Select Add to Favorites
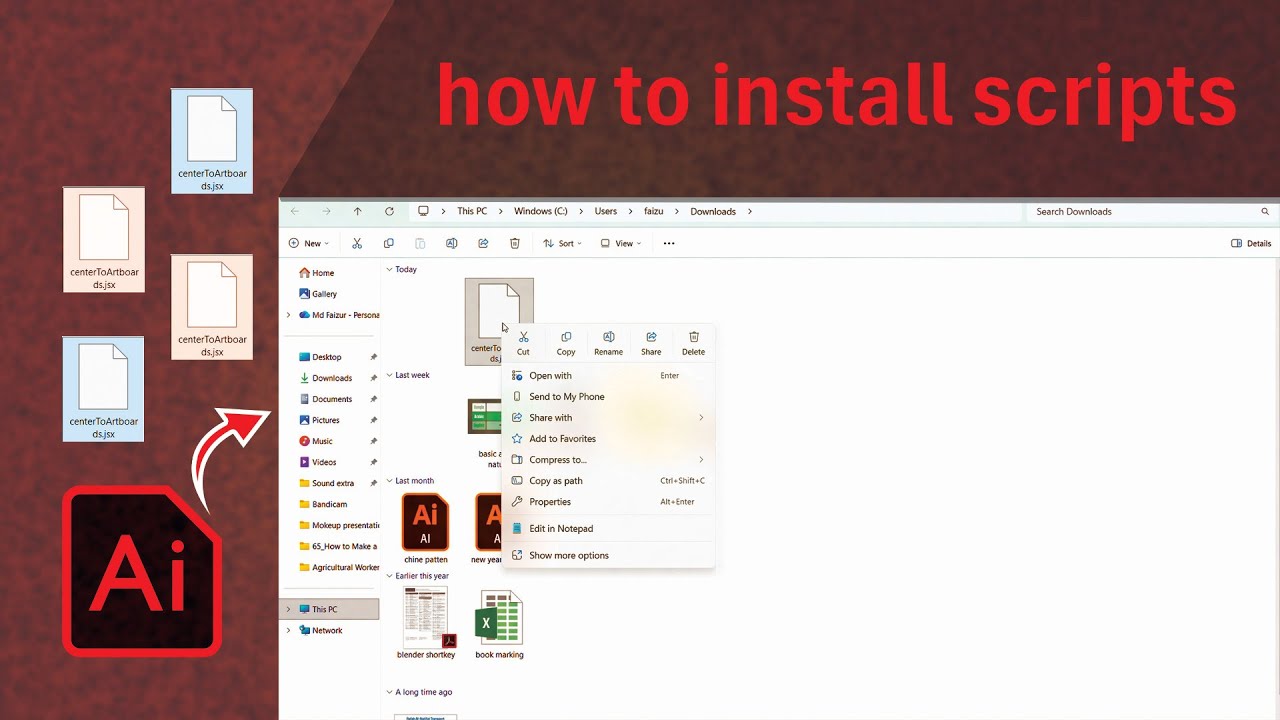Viewport: 1280px width, 720px height. click(x=608, y=439)
